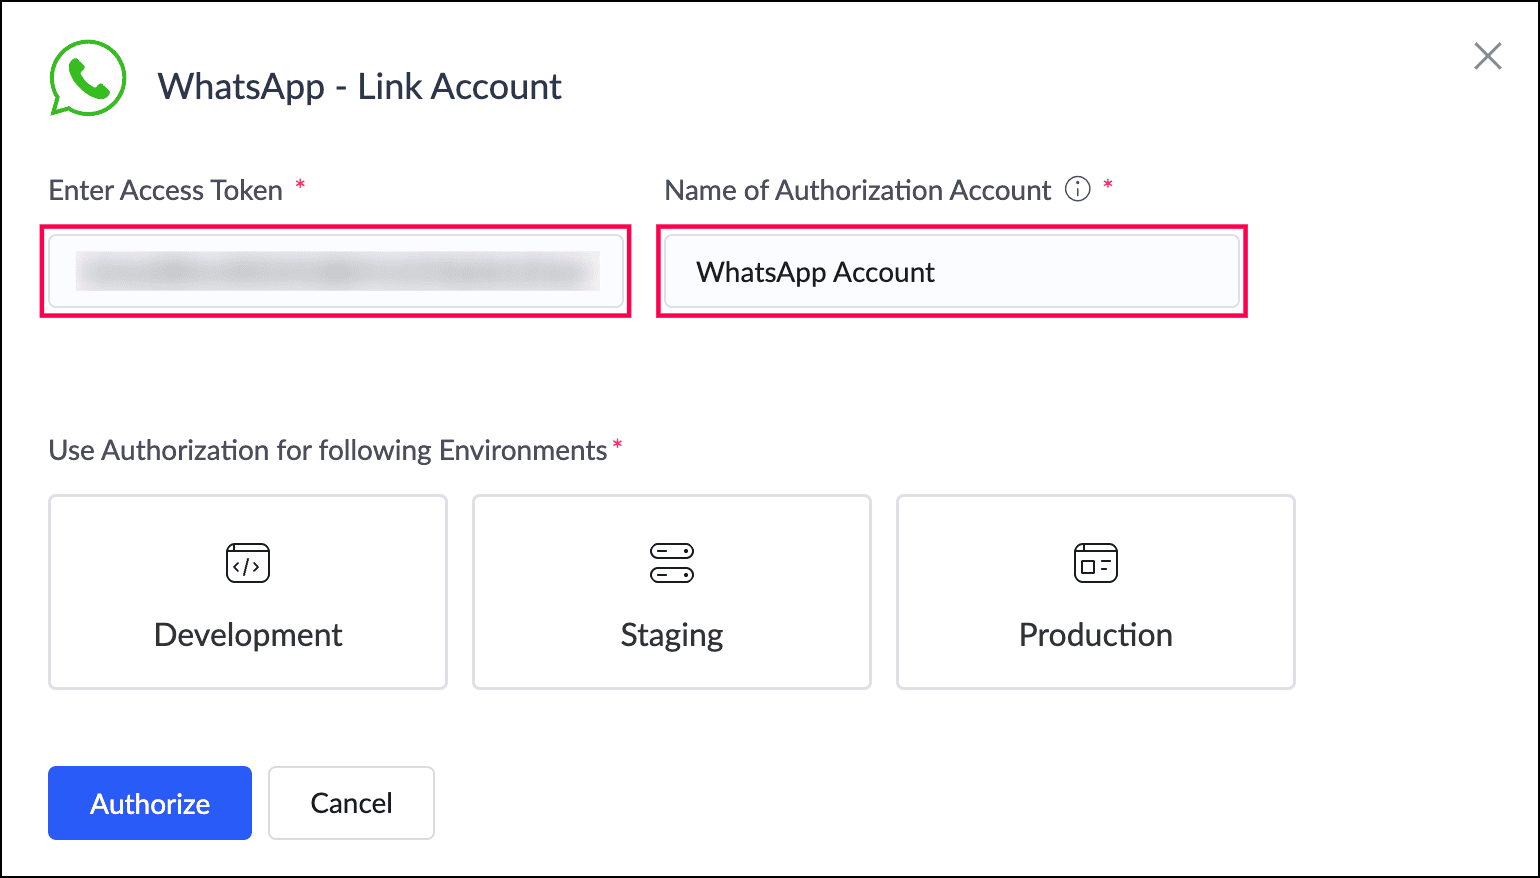This screenshot has width=1540, height=878.
Task: Click "Use Authorization for following Environments" heading
Action: [x=328, y=450]
